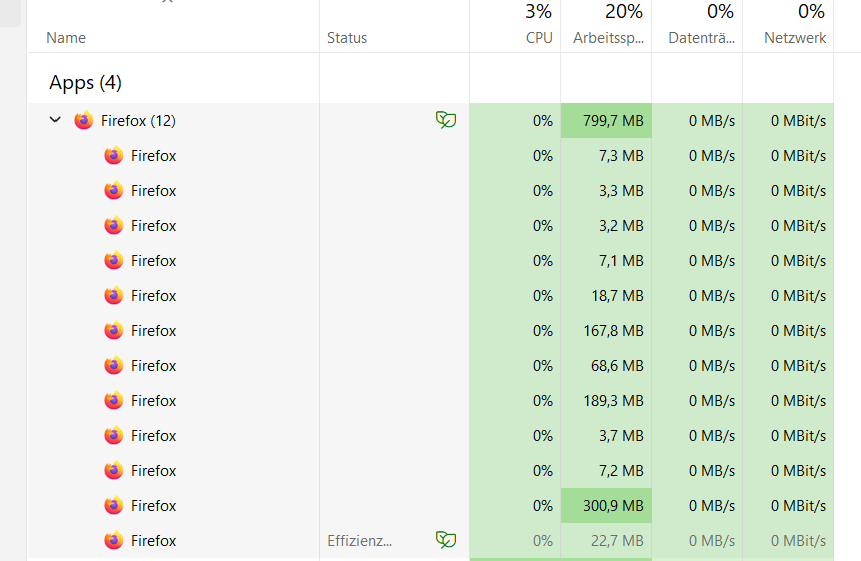Screen dimensions: 861x561
Task: Click the 799,7 MB memory cell
Action: pyautogui.click(x=606, y=120)
